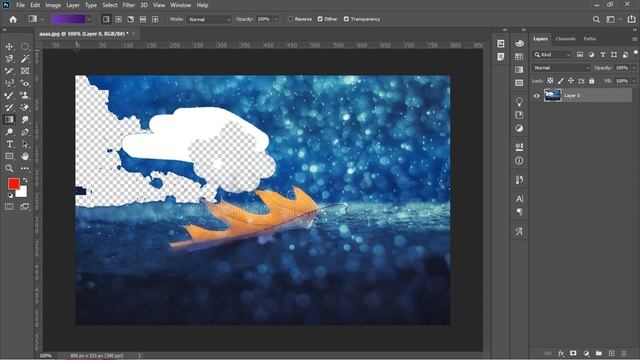
Task: Open options bar Mode dropdown
Action: (209, 19)
